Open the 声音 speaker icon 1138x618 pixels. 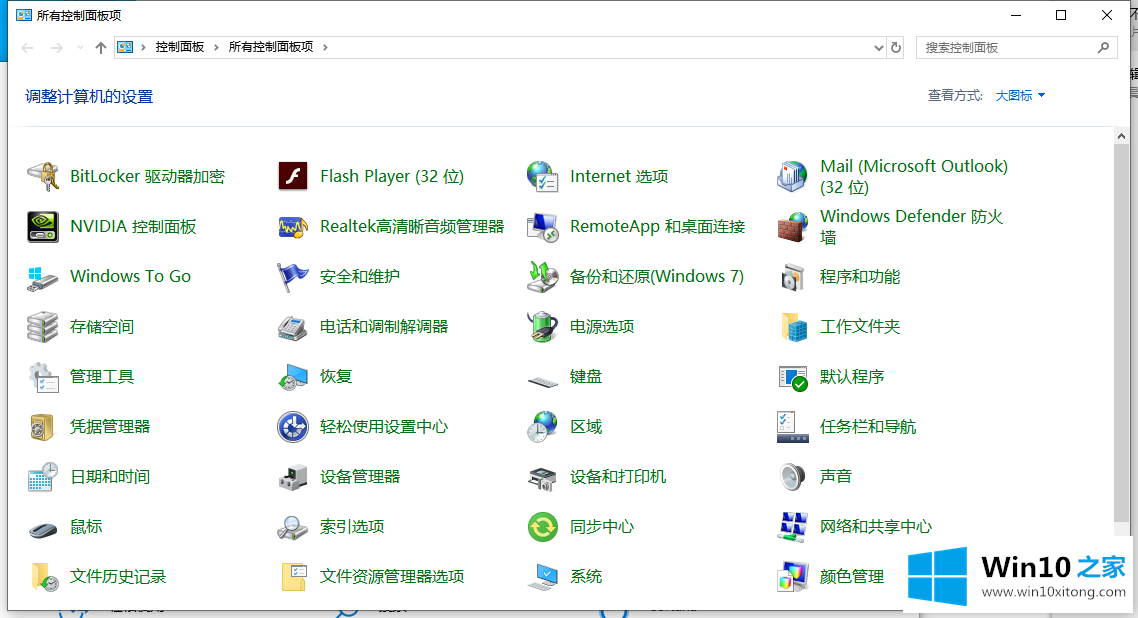click(792, 477)
